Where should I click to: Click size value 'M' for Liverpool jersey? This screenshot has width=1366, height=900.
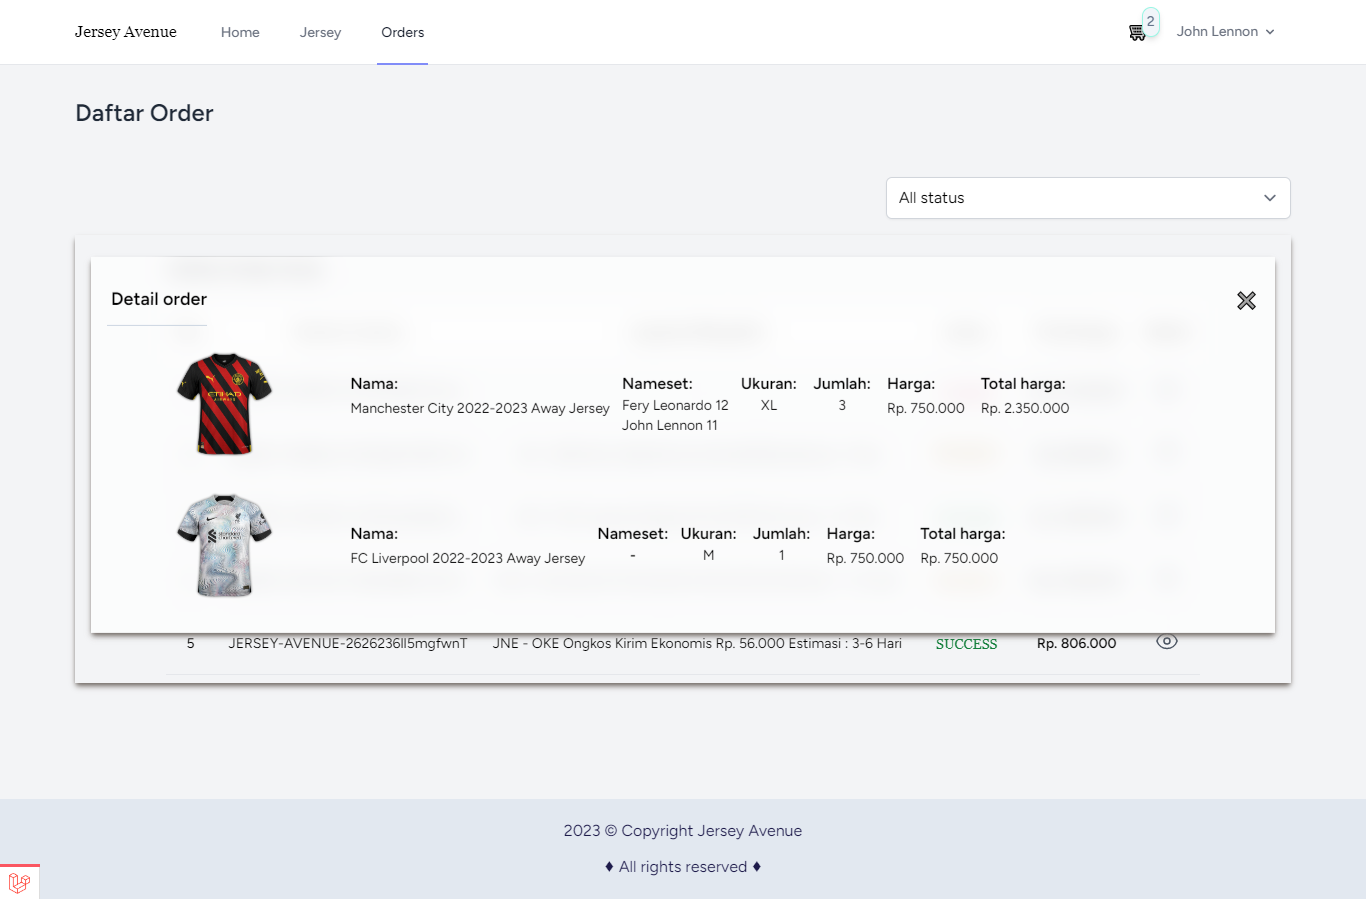pos(708,555)
